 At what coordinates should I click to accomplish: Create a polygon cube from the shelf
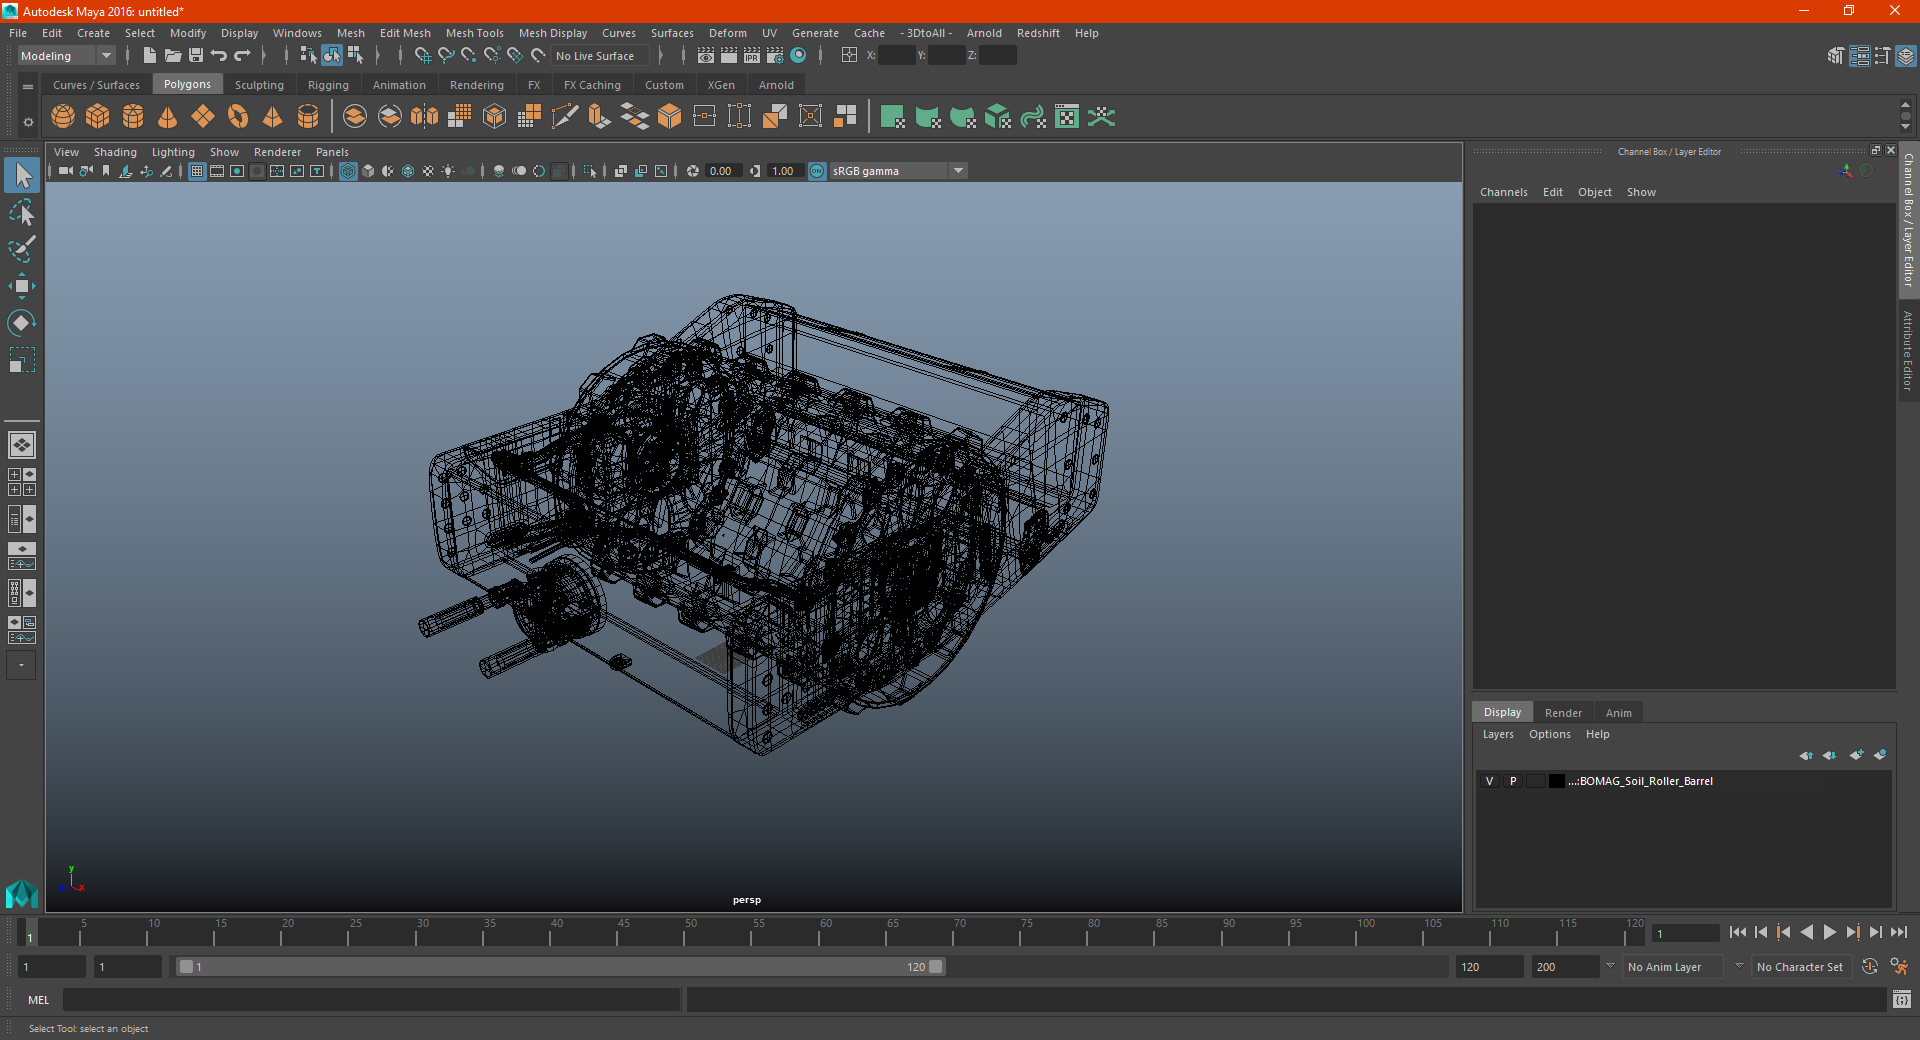pos(98,117)
